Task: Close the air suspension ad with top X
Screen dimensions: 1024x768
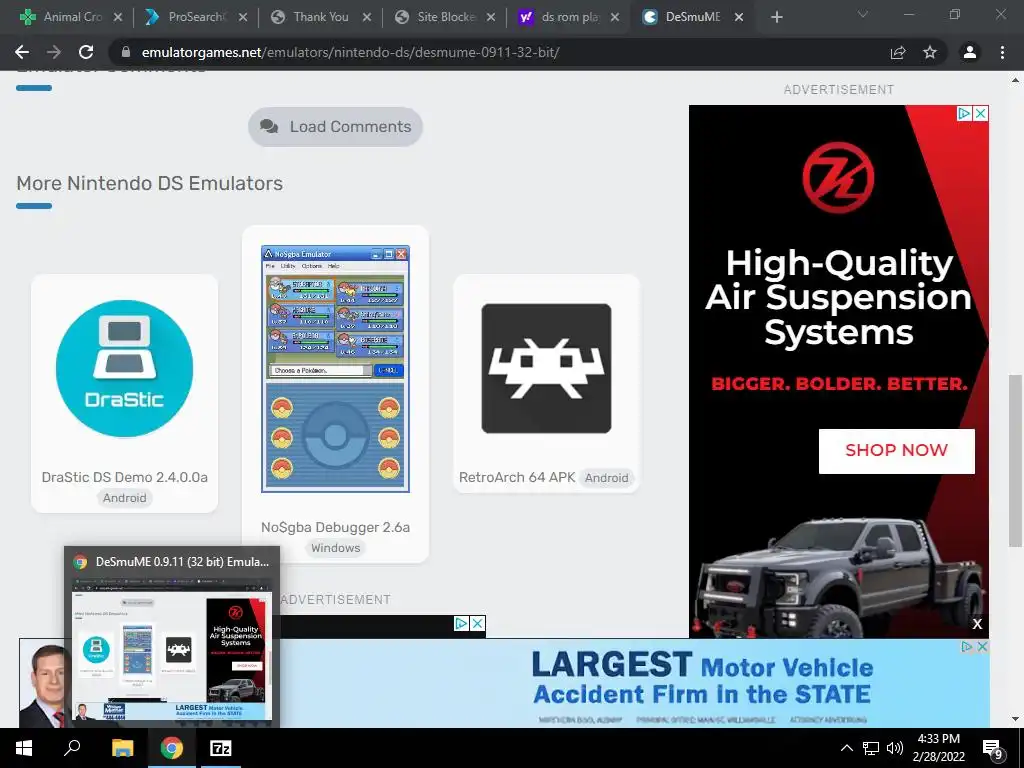Action: pos(980,114)
